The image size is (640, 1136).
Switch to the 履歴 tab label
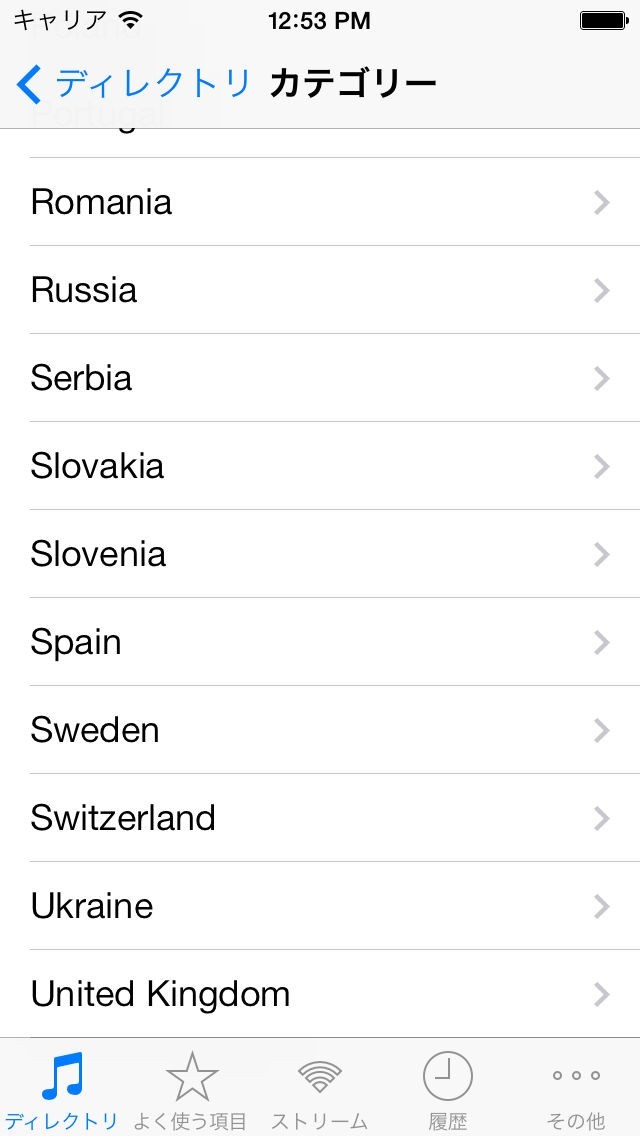click(447, 1121)
